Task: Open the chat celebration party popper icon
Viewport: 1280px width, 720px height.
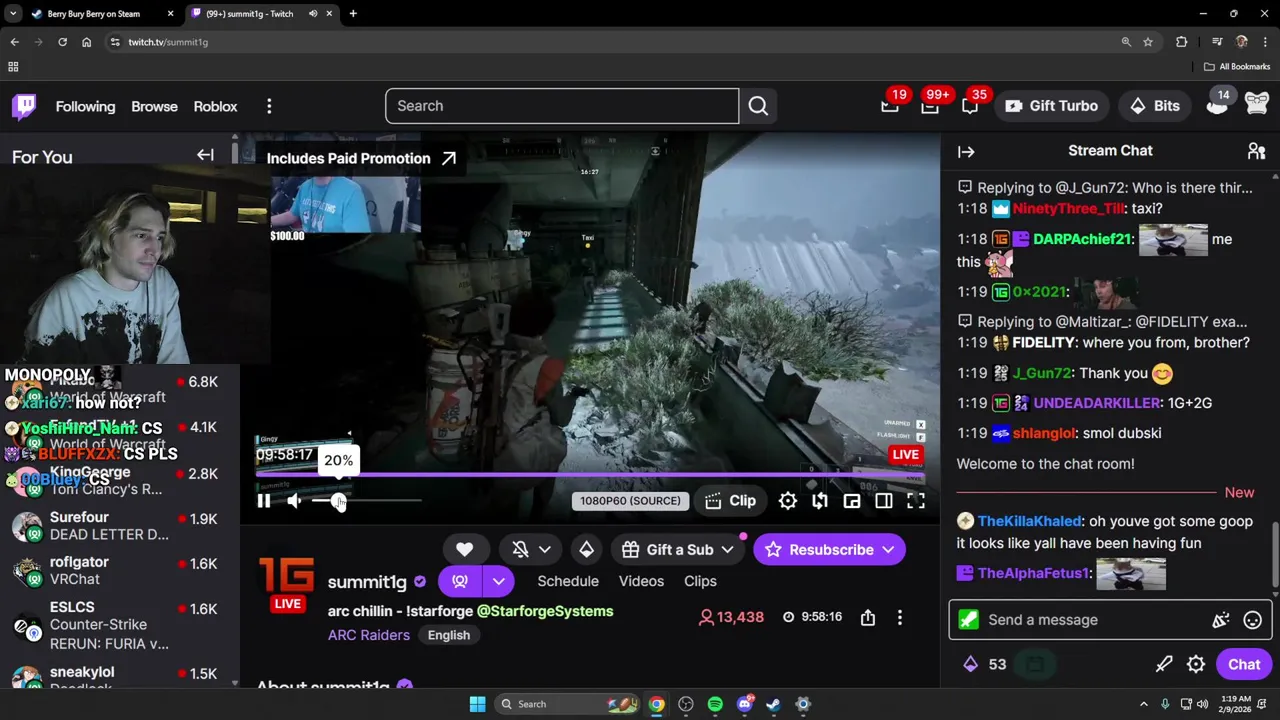Action: coord(1220,620)
